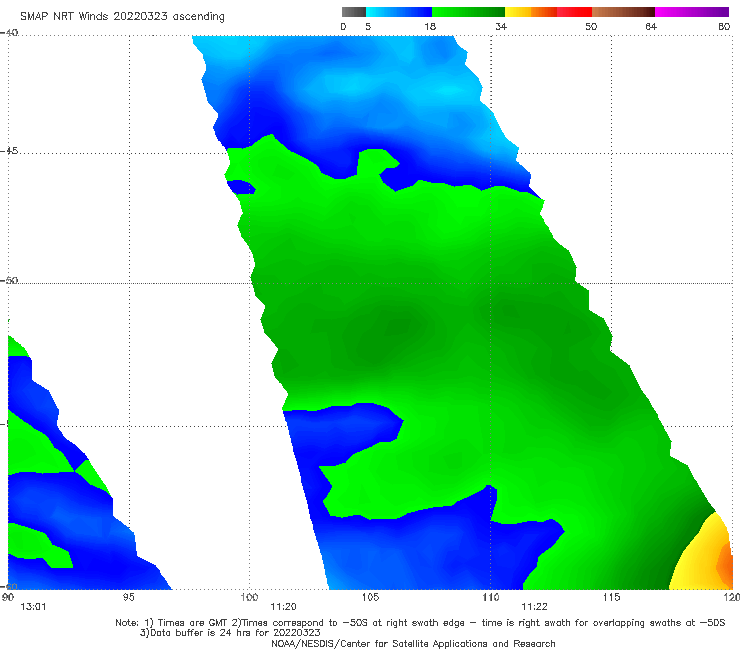Click the orange wind patch at the map's right edge
Image resolution: width=740 pixels, height=650 pixels.
(x=726, y=564)
